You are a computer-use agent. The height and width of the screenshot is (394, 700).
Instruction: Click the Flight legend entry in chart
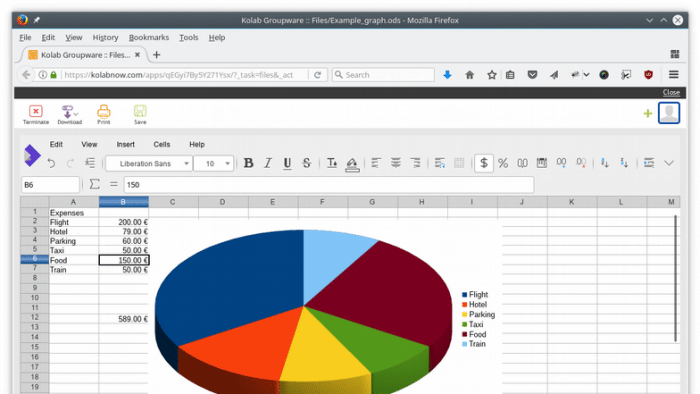point(475,294)
